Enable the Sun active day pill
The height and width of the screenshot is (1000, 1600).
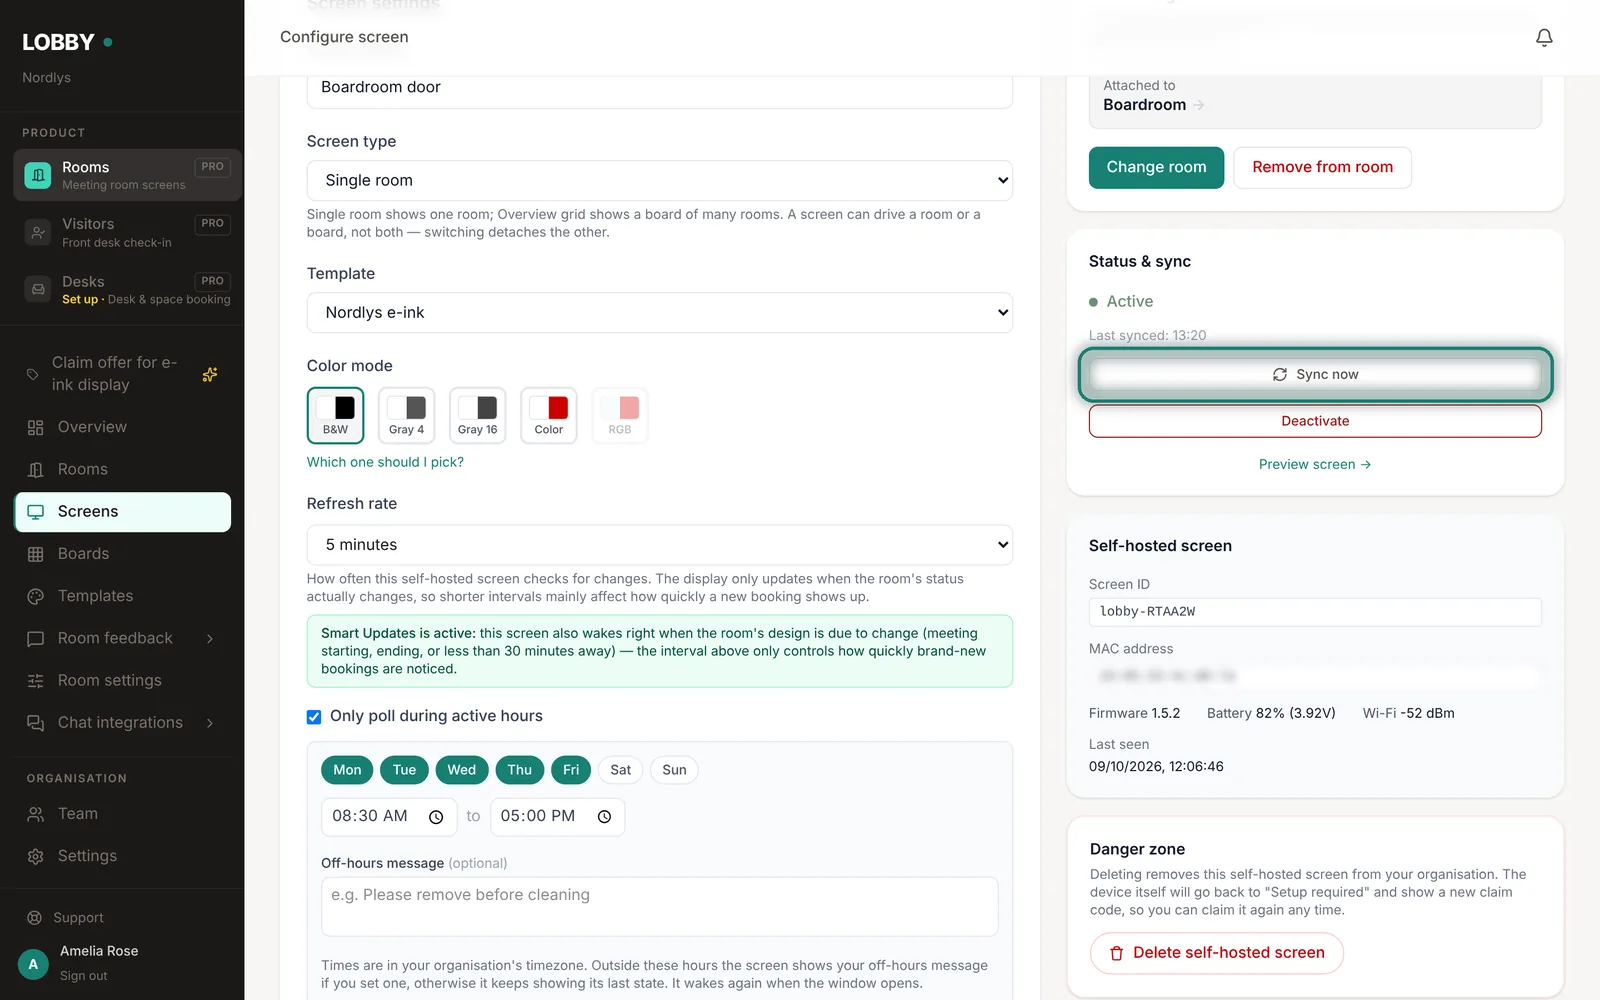click(675, 770)
